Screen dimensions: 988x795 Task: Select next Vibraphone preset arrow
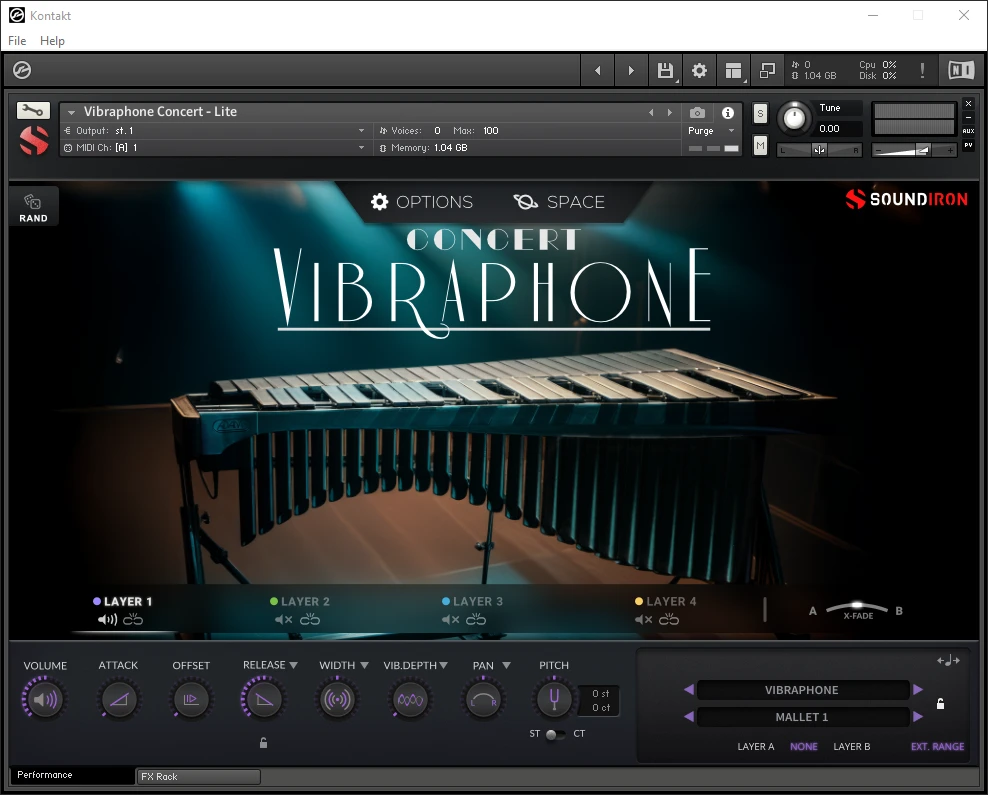[x=918, y=690]
